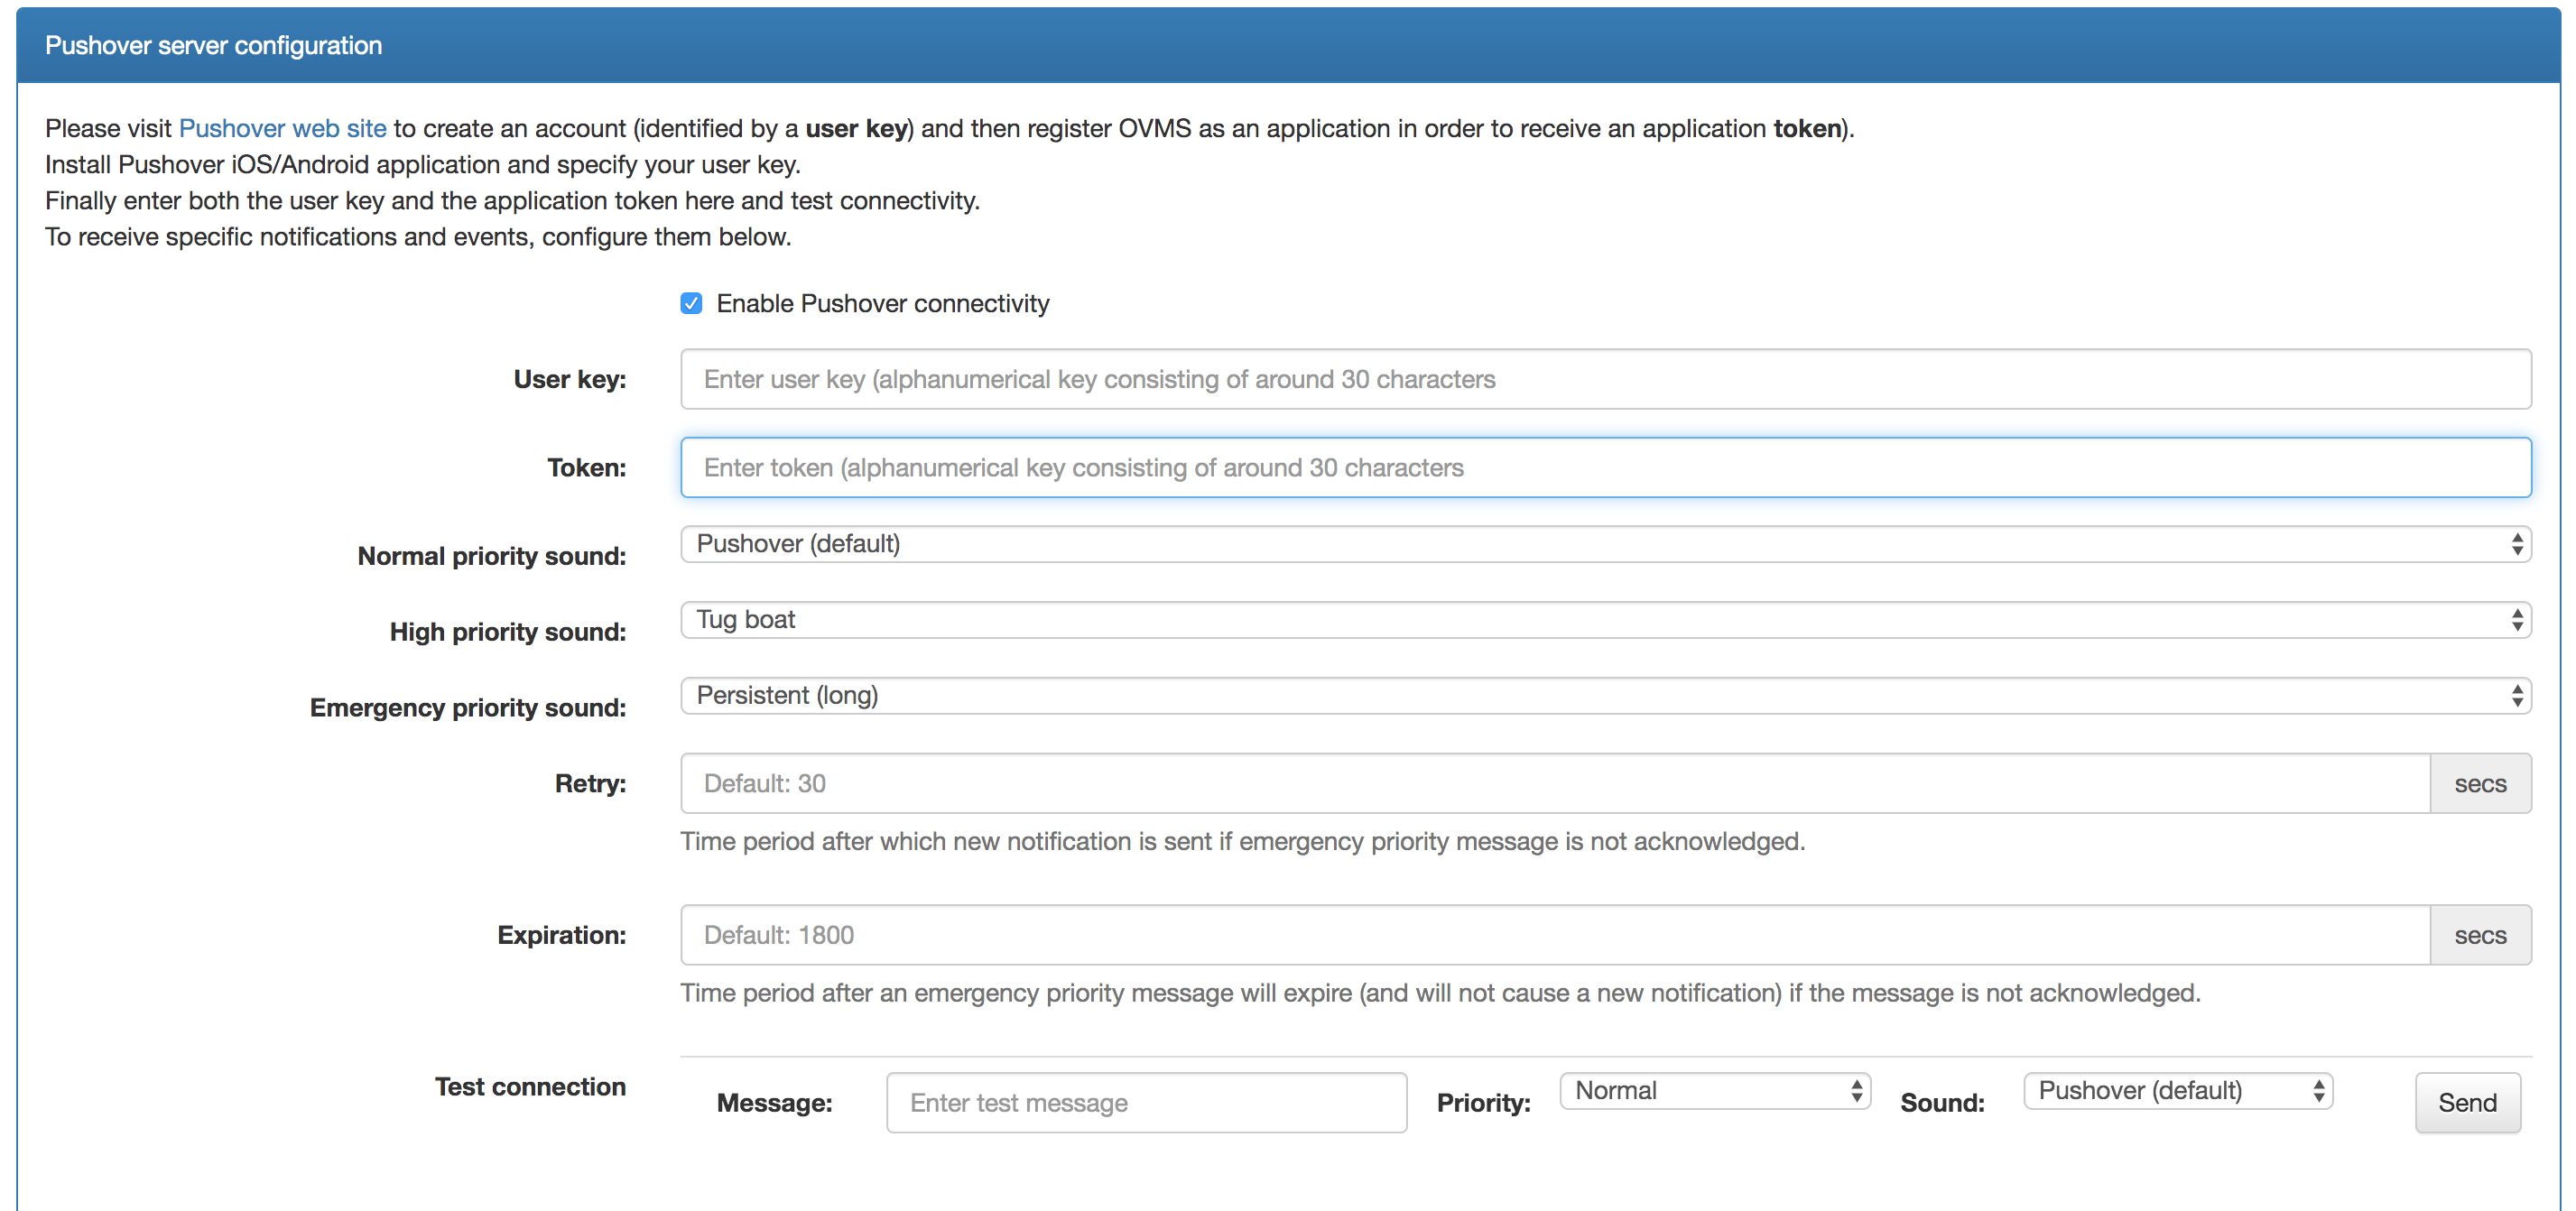Open the Pushover web site link
Viewport: 2576px width, 1211px height.
coord(282,128)
